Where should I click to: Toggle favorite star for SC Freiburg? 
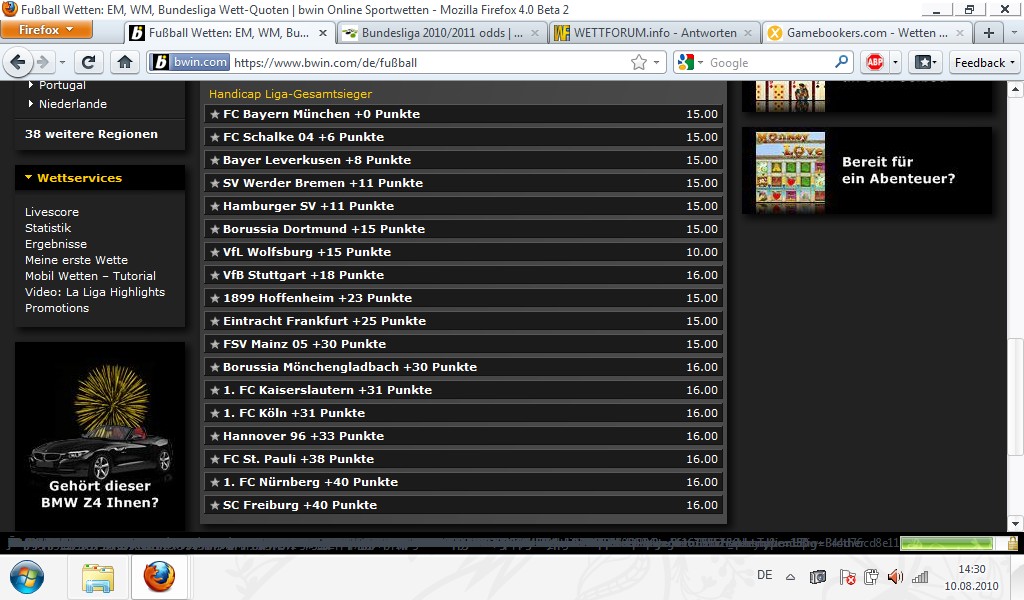[214, 505]
